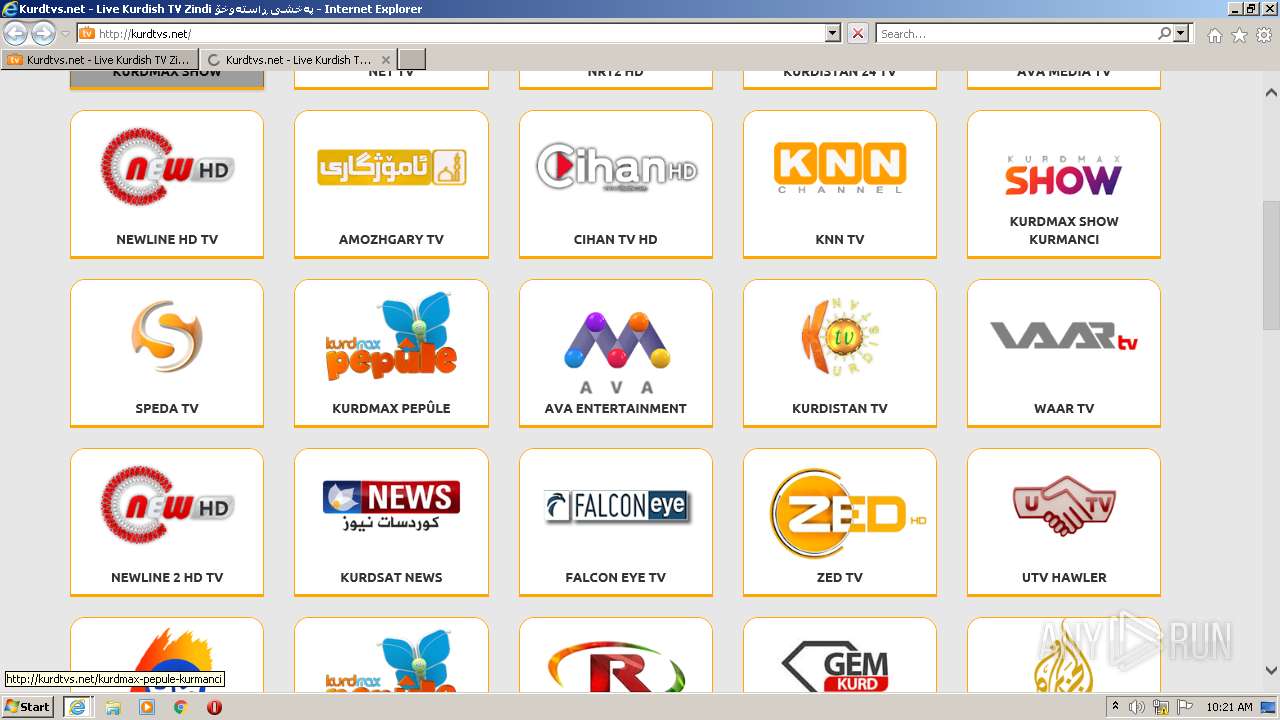This screenshot has width=1280, height=720.
Task: Click the search magnifier icon
Action: tap(1165, 33)
